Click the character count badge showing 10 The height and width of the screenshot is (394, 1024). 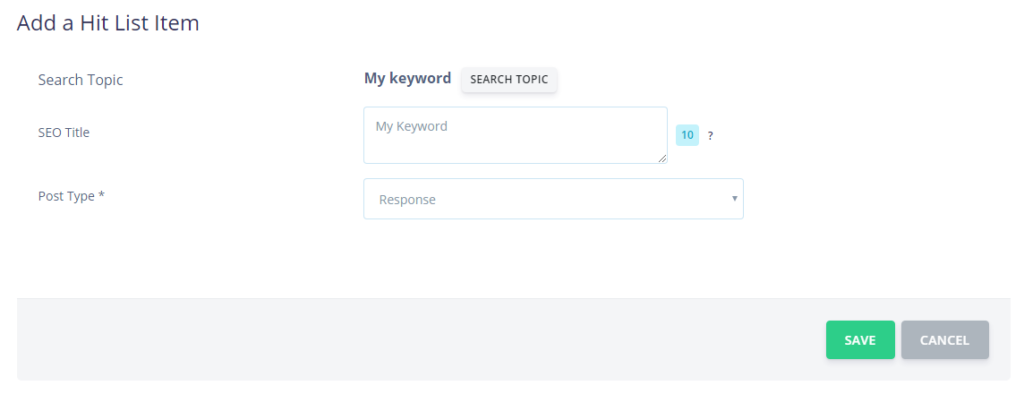tap(687, 135)
